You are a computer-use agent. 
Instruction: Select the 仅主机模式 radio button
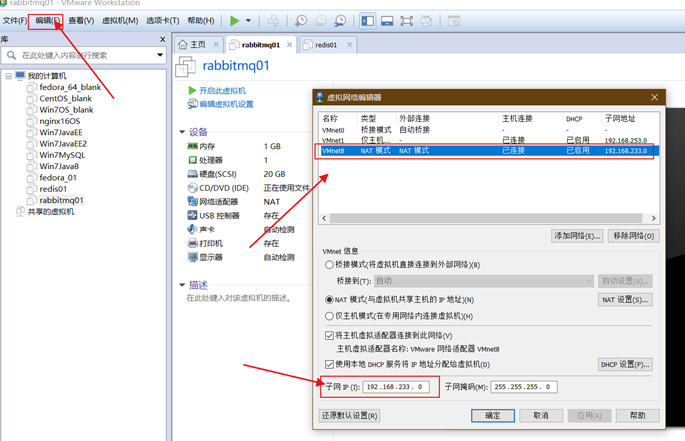pos(329,316)
